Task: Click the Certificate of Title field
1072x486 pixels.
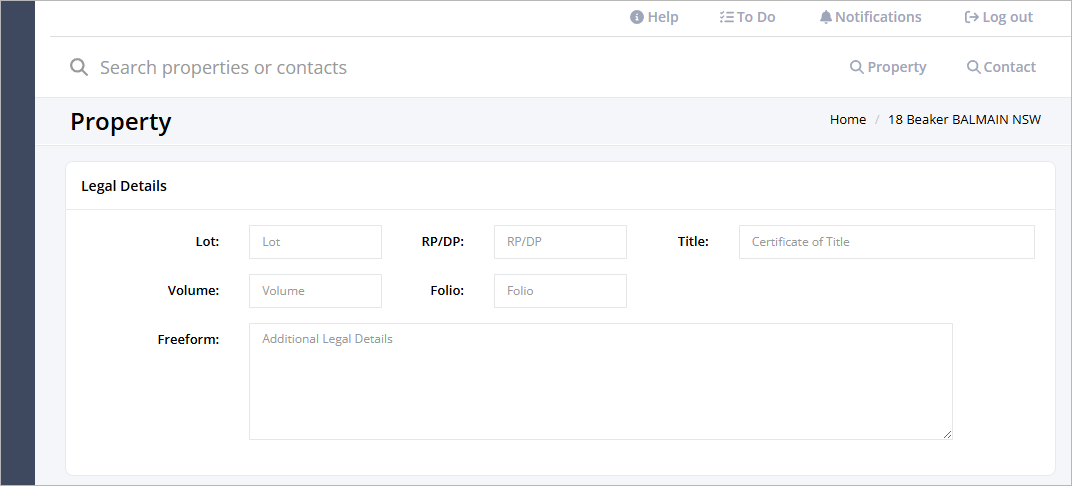Action: tap(887, 242)
